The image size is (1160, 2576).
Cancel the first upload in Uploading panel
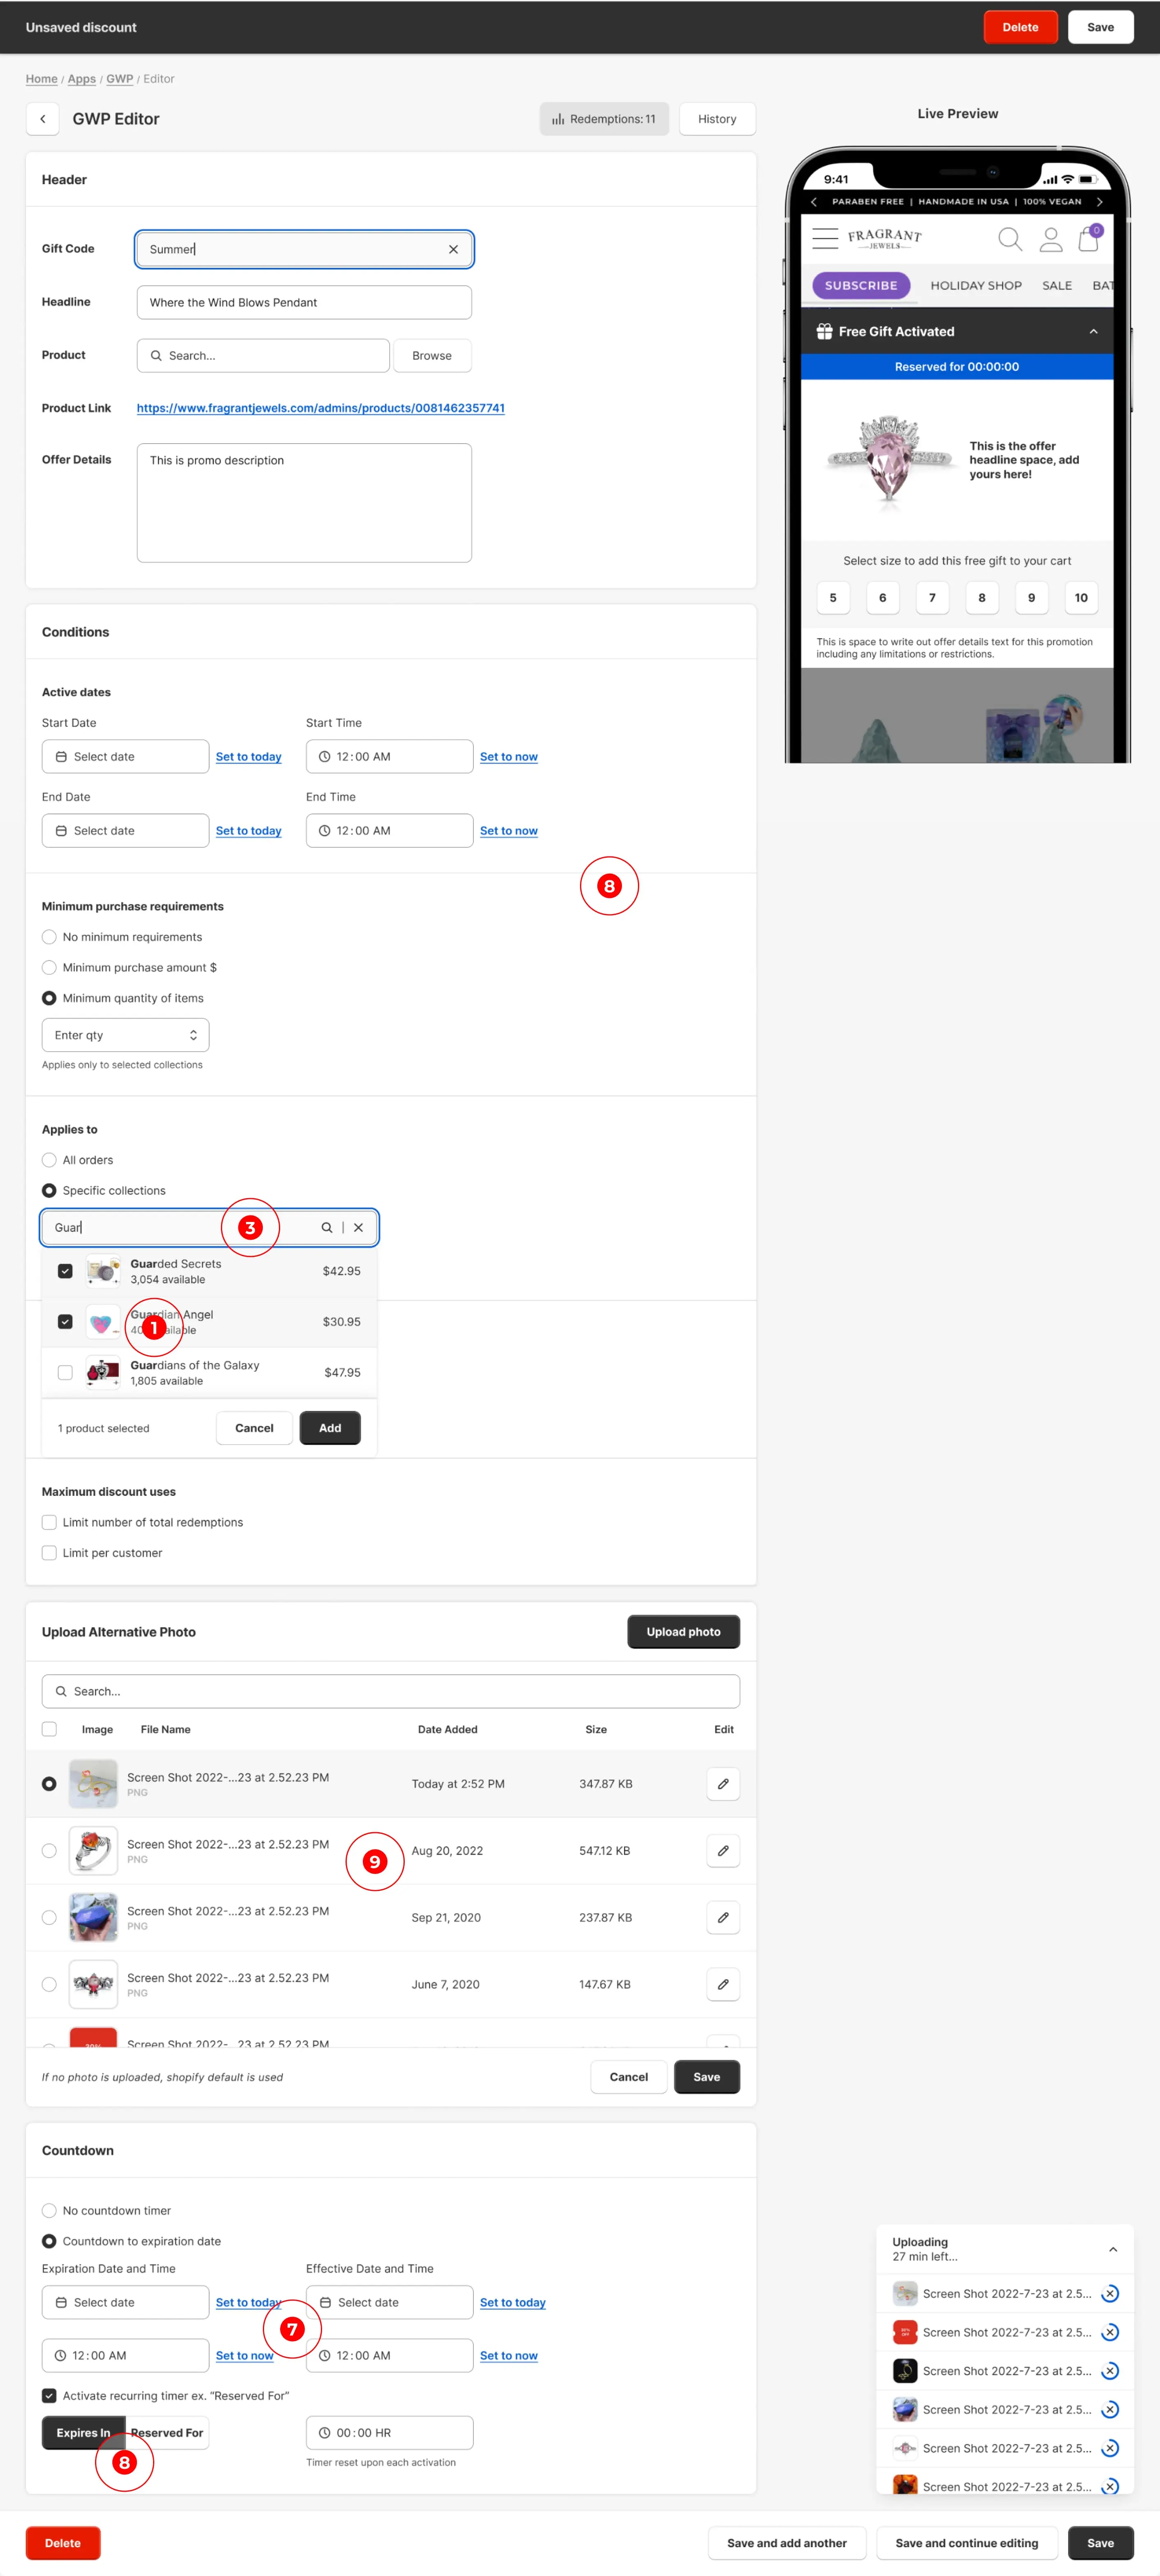pos(1109,2293)
